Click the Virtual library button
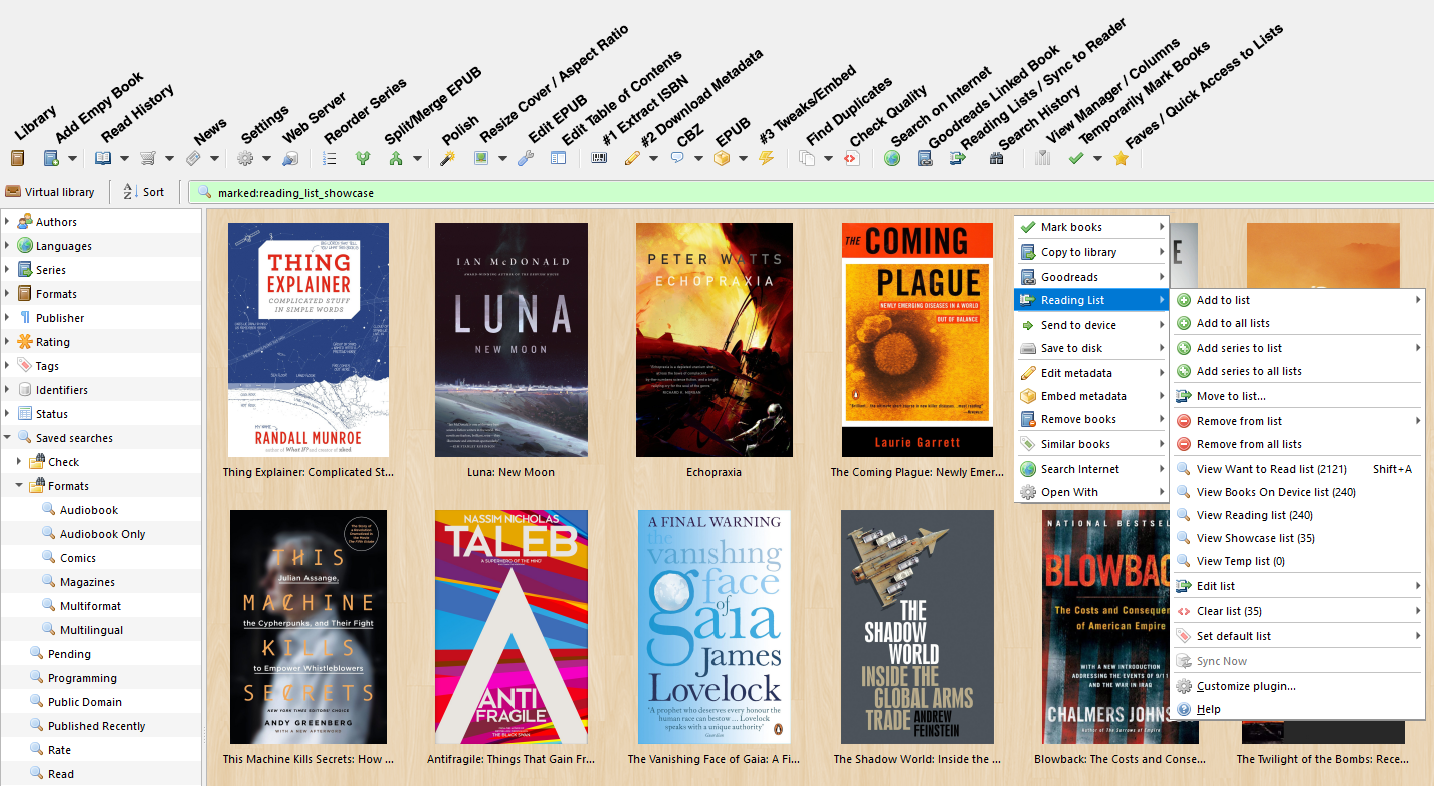 pyautogui.click(x=51, y=192)
